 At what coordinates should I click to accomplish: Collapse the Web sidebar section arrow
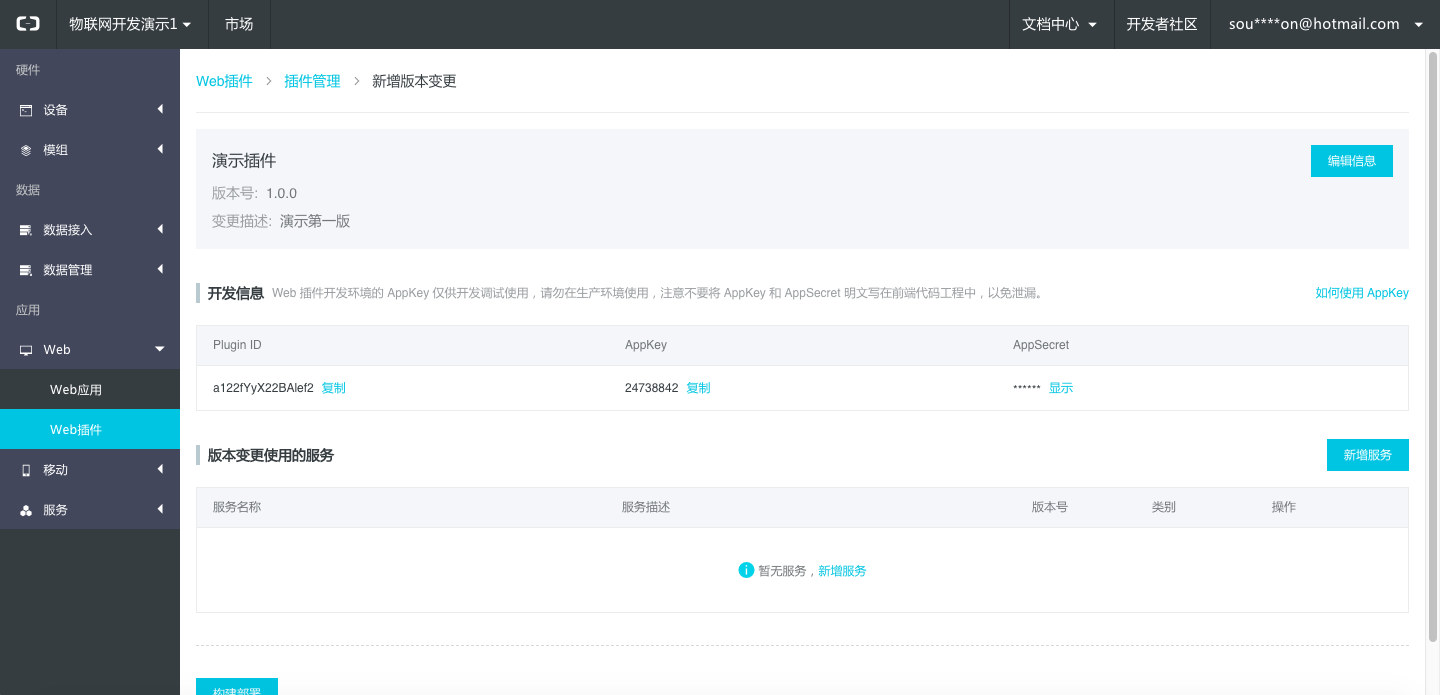[x=160, y=349]
